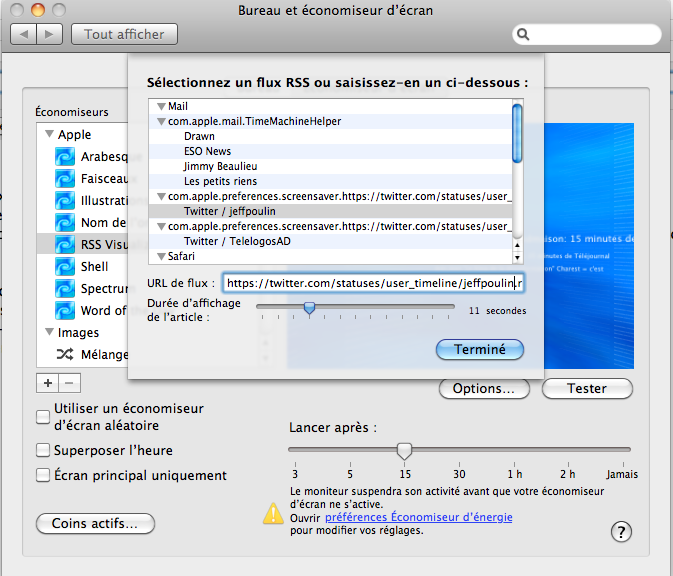Click into the URL de flux field
Viewport: 673px width, 576px height.
372,283
